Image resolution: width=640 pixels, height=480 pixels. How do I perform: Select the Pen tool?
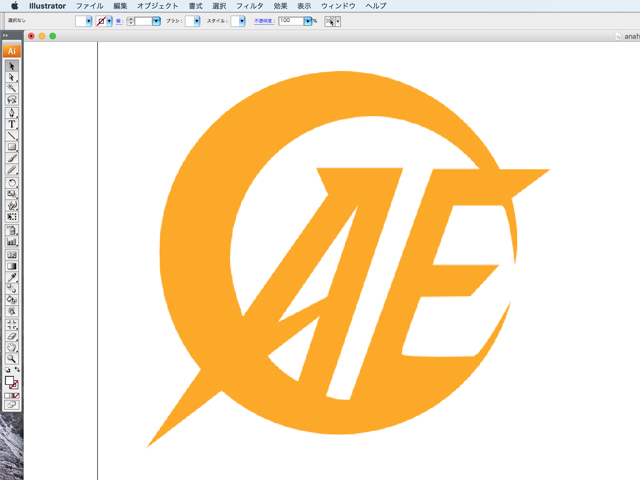click(x=11, y=113)
